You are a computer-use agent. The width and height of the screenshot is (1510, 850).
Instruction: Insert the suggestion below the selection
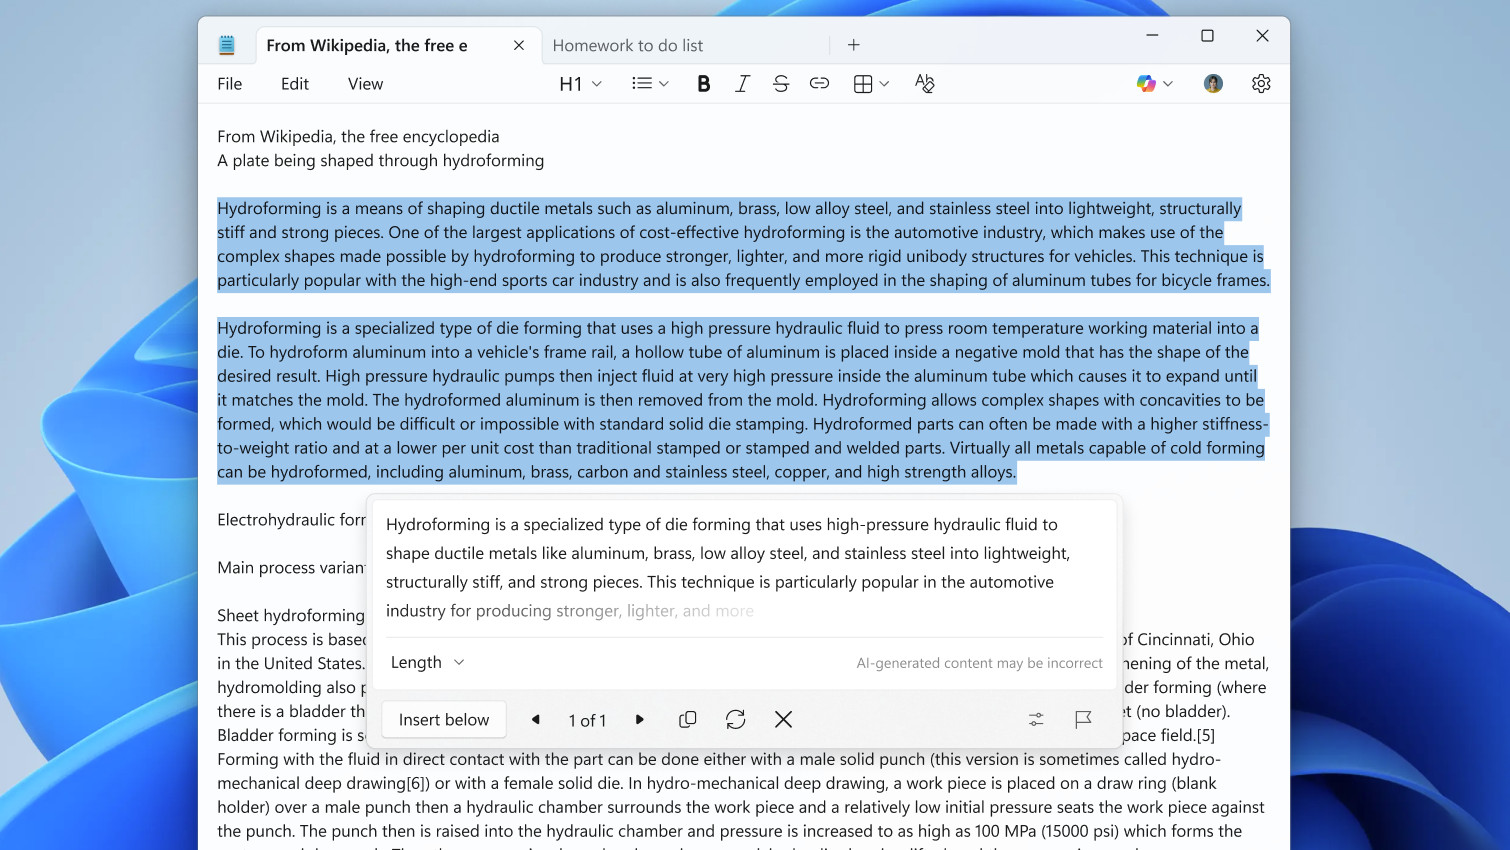click(443, 719)
